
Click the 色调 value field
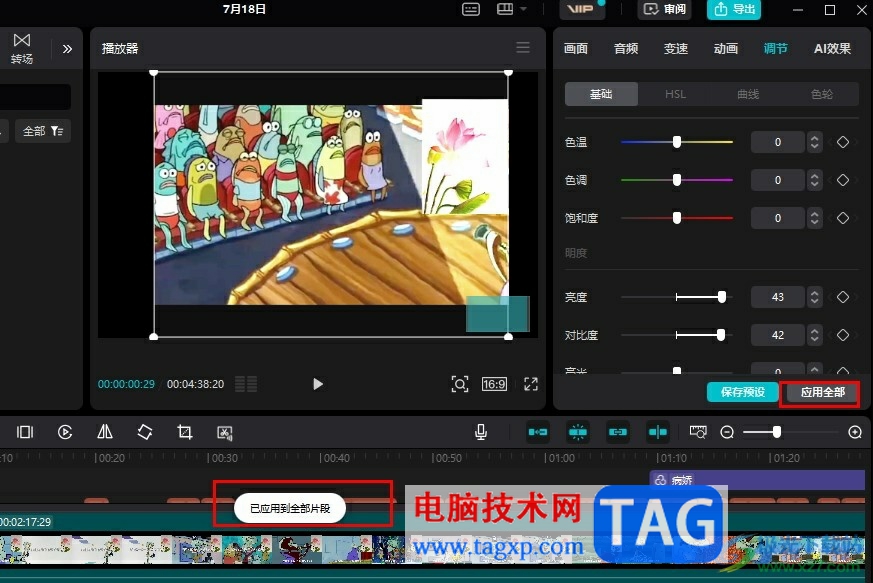tap(778, 180)
